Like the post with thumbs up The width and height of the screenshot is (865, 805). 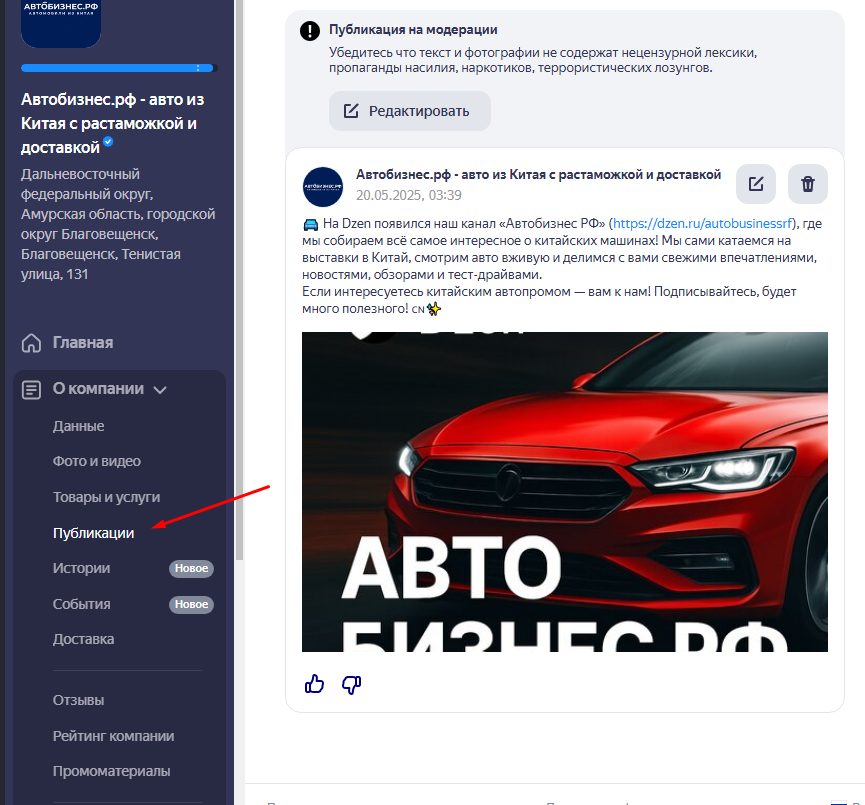314,684
